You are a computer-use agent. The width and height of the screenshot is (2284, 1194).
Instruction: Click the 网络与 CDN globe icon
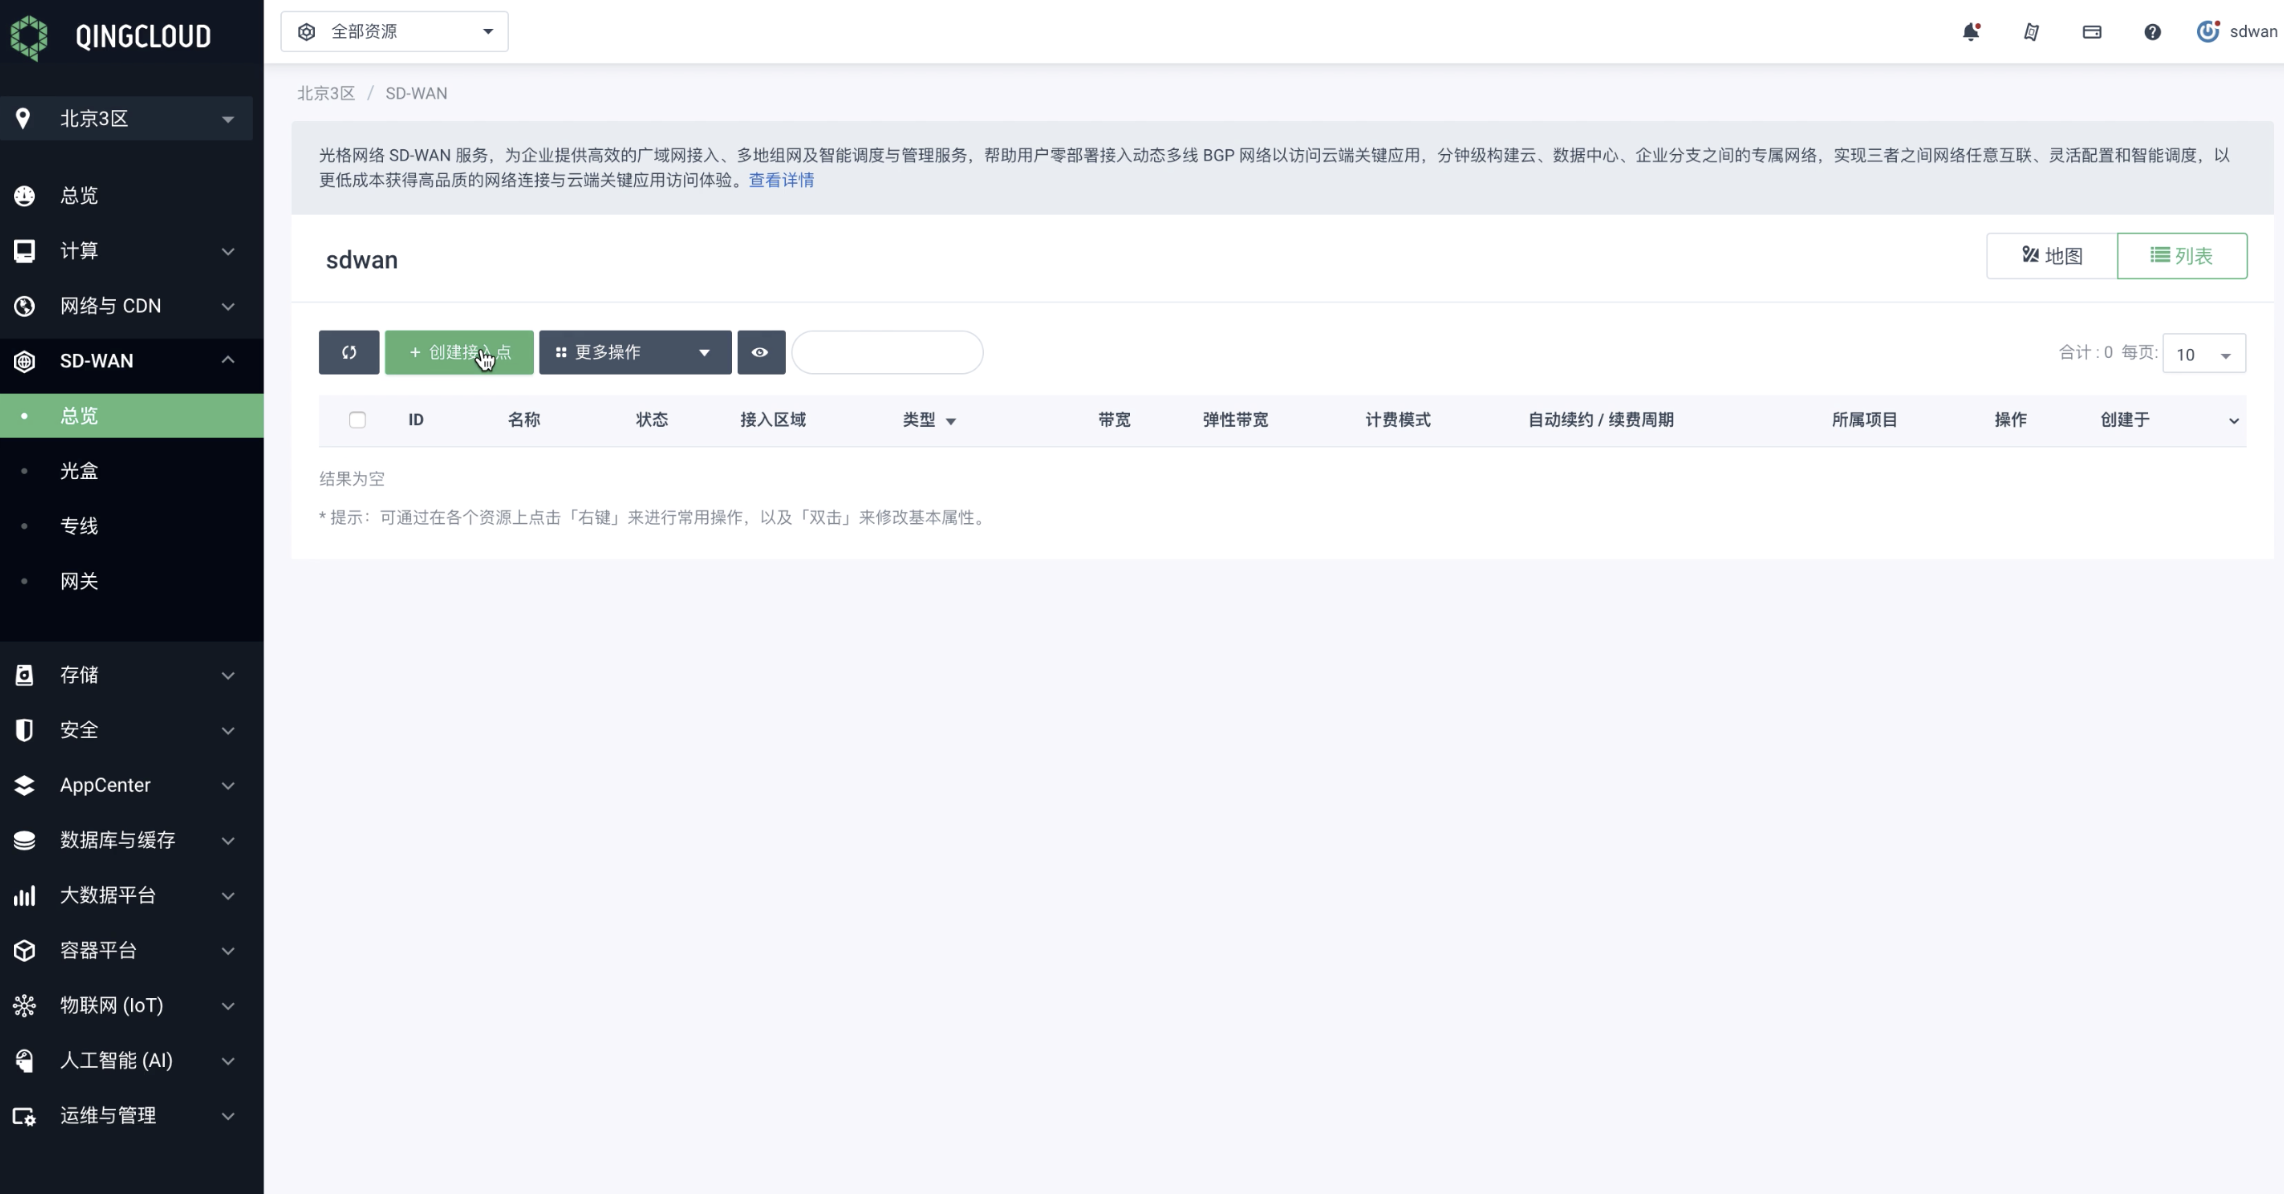24,306
